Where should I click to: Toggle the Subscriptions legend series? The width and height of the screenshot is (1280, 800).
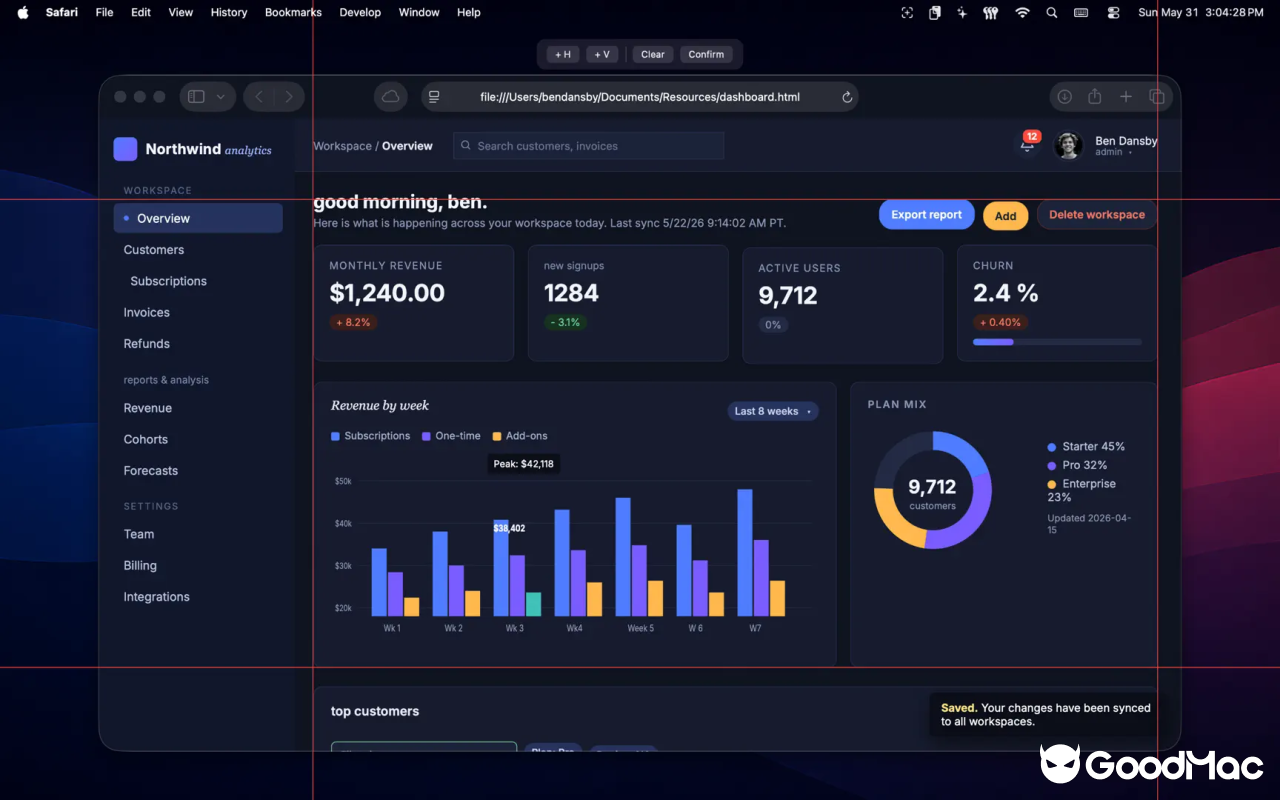371,436
